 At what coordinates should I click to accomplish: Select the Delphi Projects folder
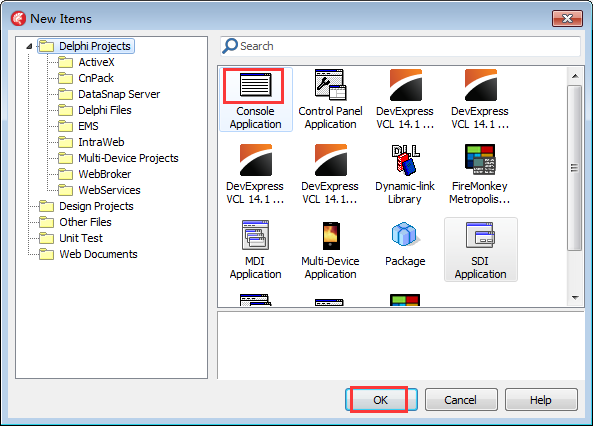tap(86, 46)
